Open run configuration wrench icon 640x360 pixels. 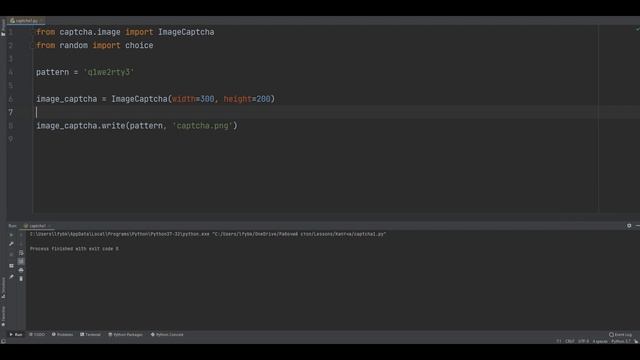pyautogui.click(x=11, y=244)
